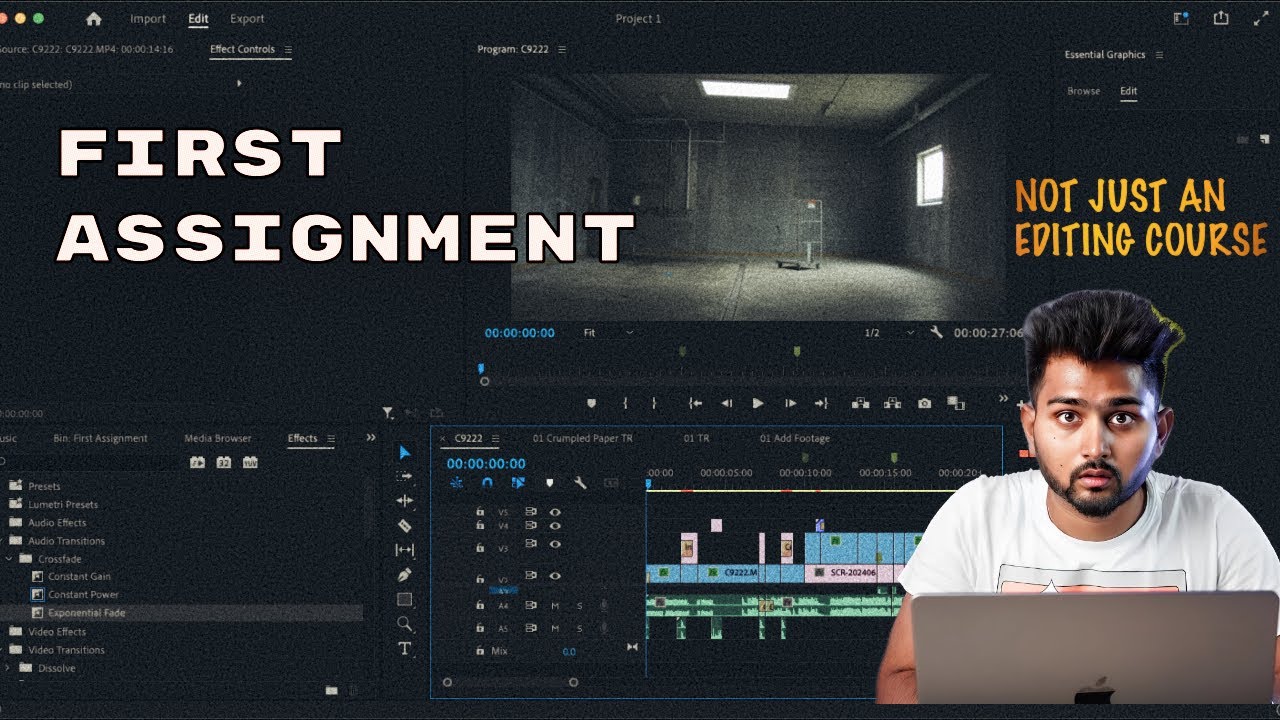Open the 1/2 playback resolution dropdown

(x=890, y=332)
